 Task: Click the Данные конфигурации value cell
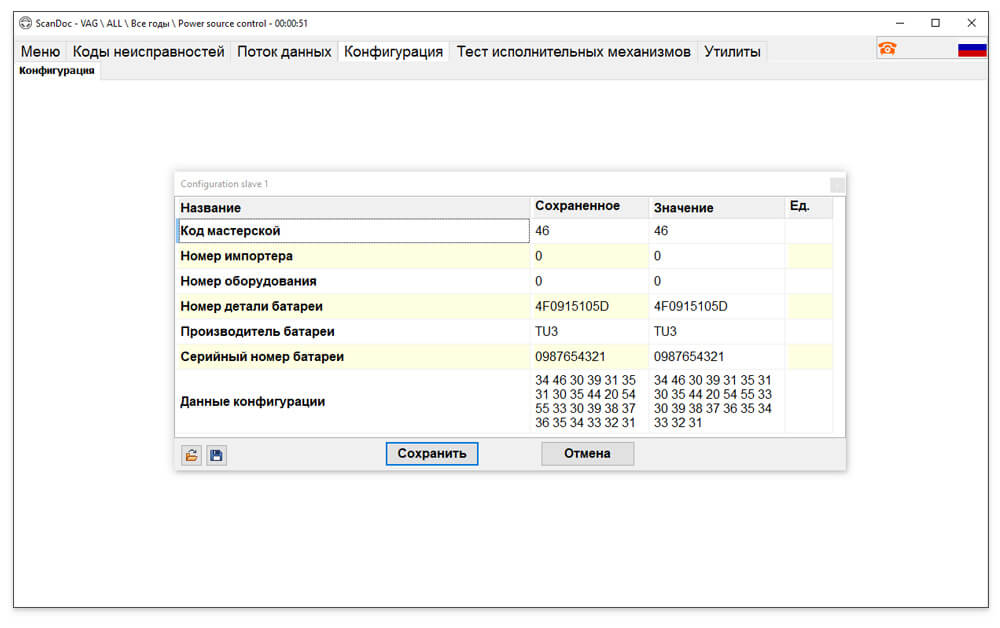(717, 402)
